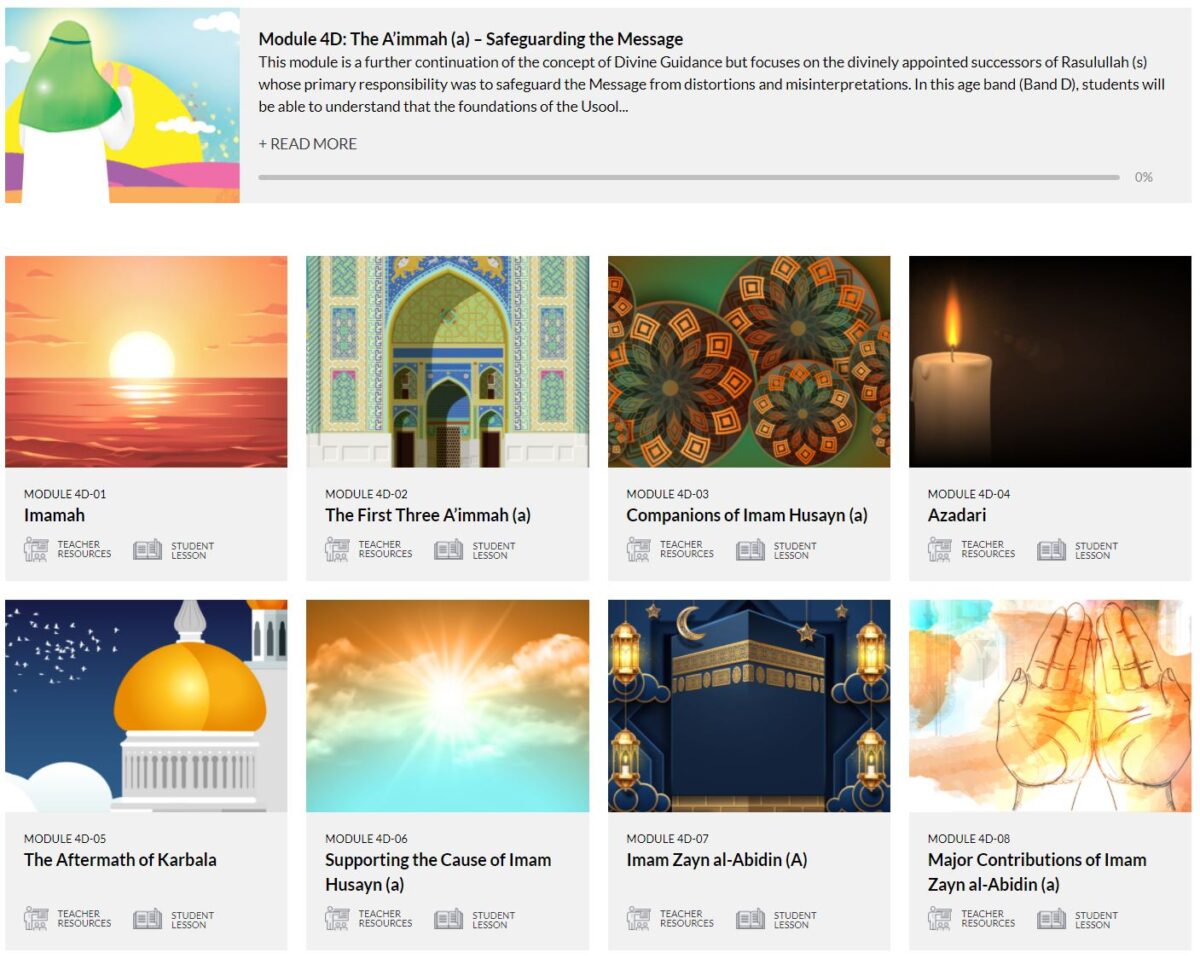Expand the module description with Read More
The image size is (1200, 959).
(x=308, y=144)
